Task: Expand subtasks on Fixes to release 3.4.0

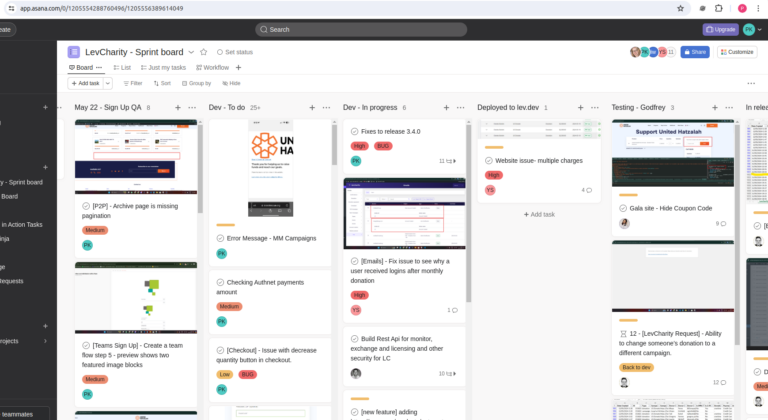Action: 448,161
